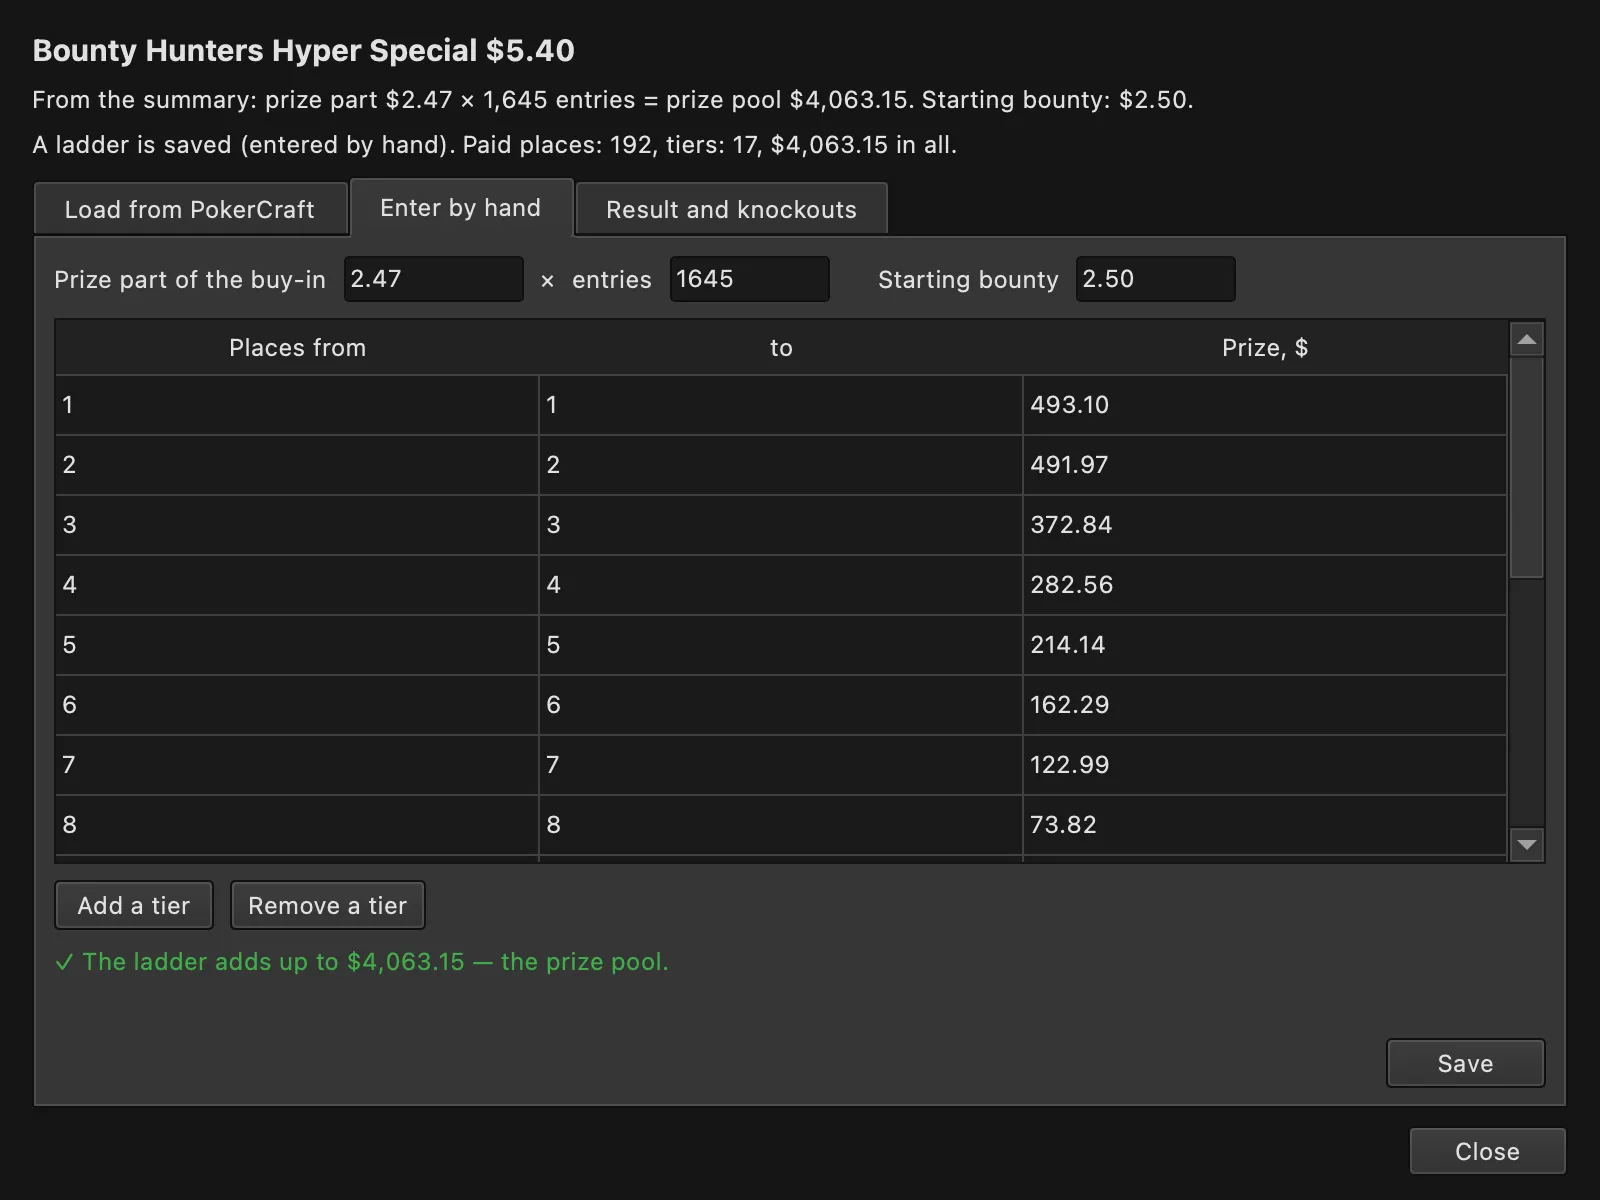
Task: Select the prize cell 162.29
Action: point(1265,705)
